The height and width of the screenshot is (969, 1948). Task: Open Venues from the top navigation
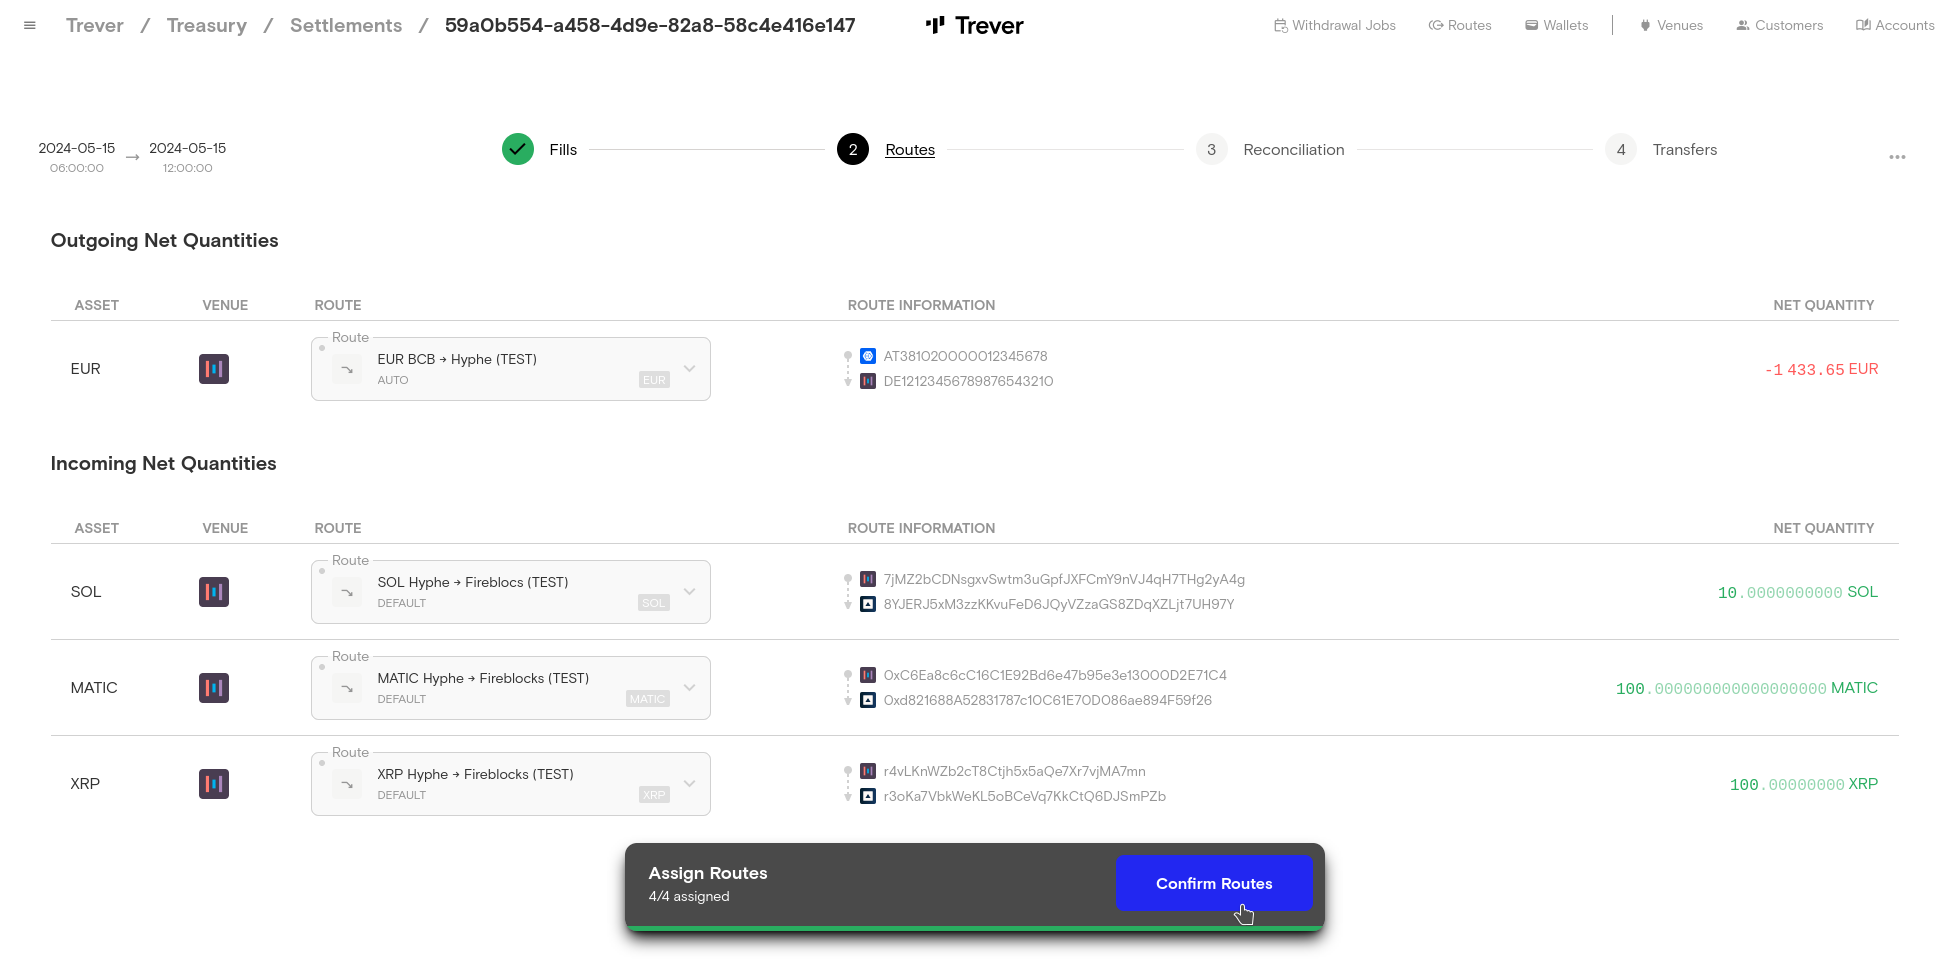[x=1671, y=26]
